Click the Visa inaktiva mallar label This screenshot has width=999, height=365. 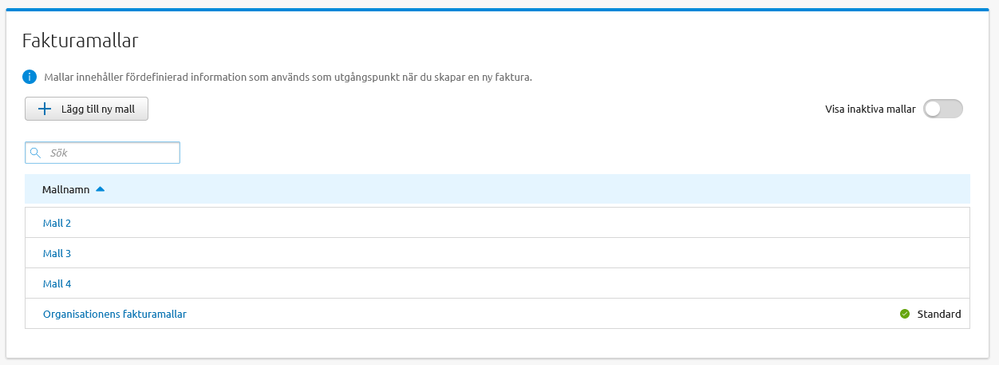click(x=870, y=109)
